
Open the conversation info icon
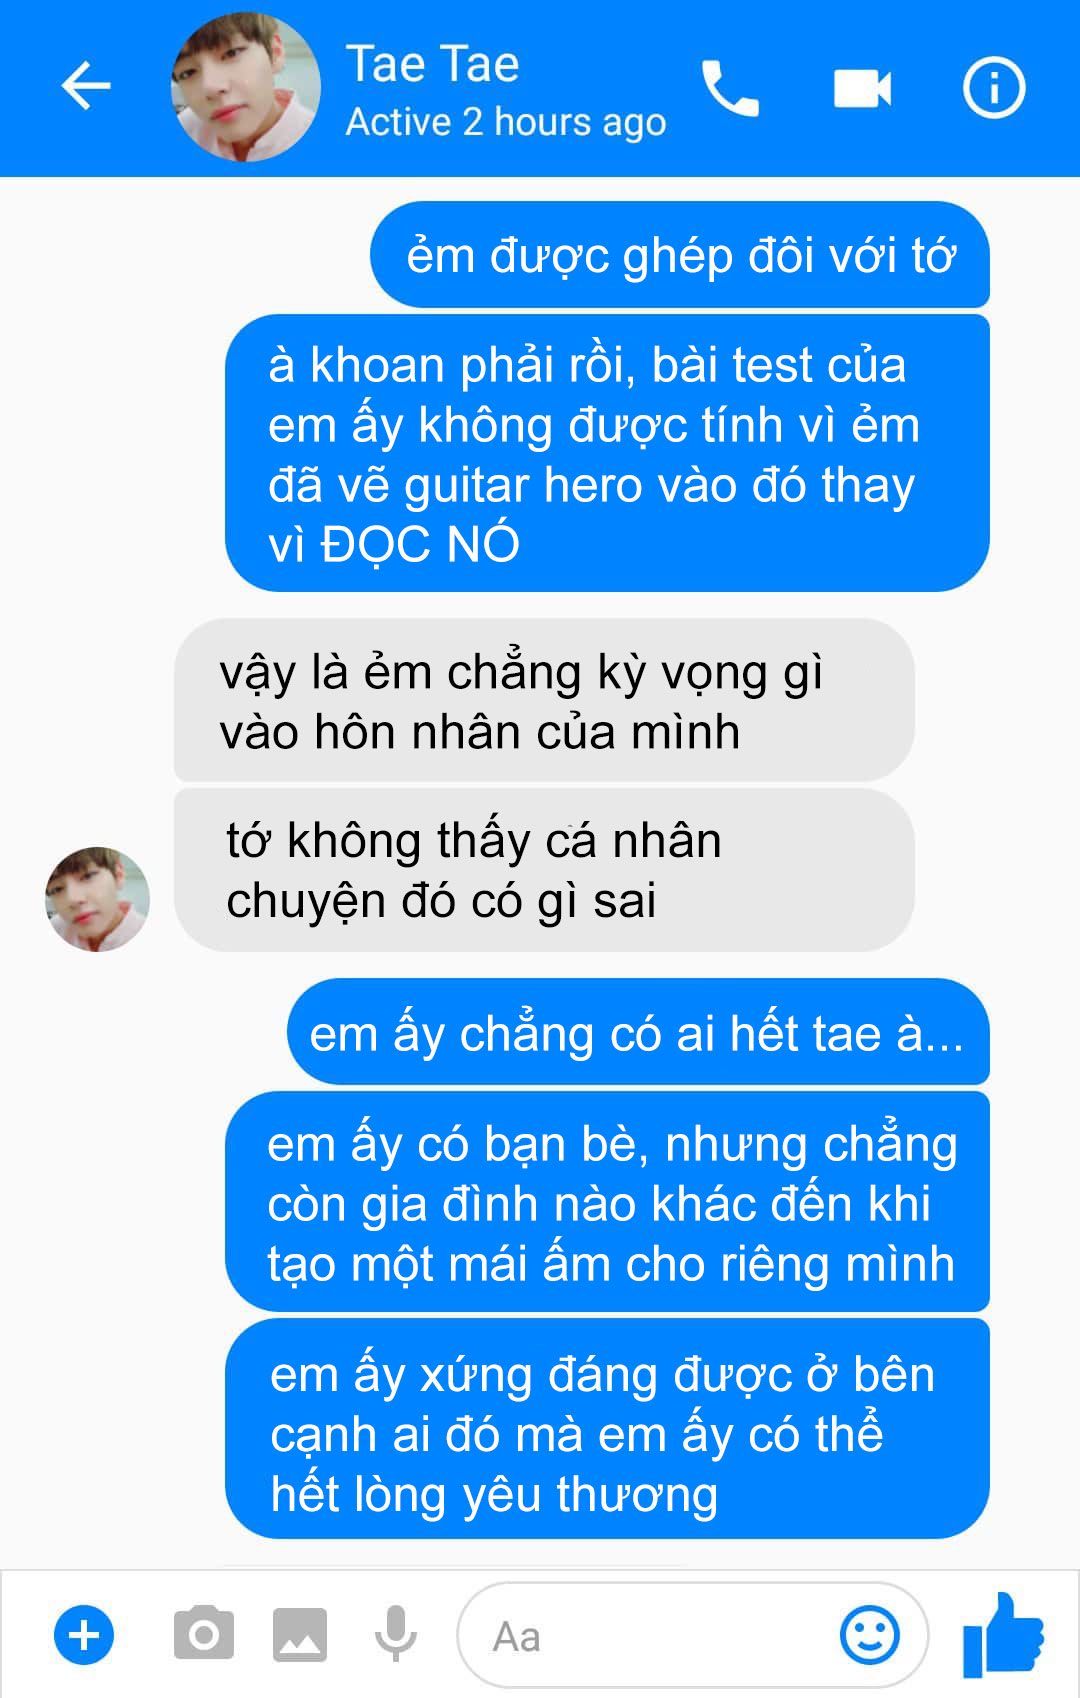tap(993, 87)
